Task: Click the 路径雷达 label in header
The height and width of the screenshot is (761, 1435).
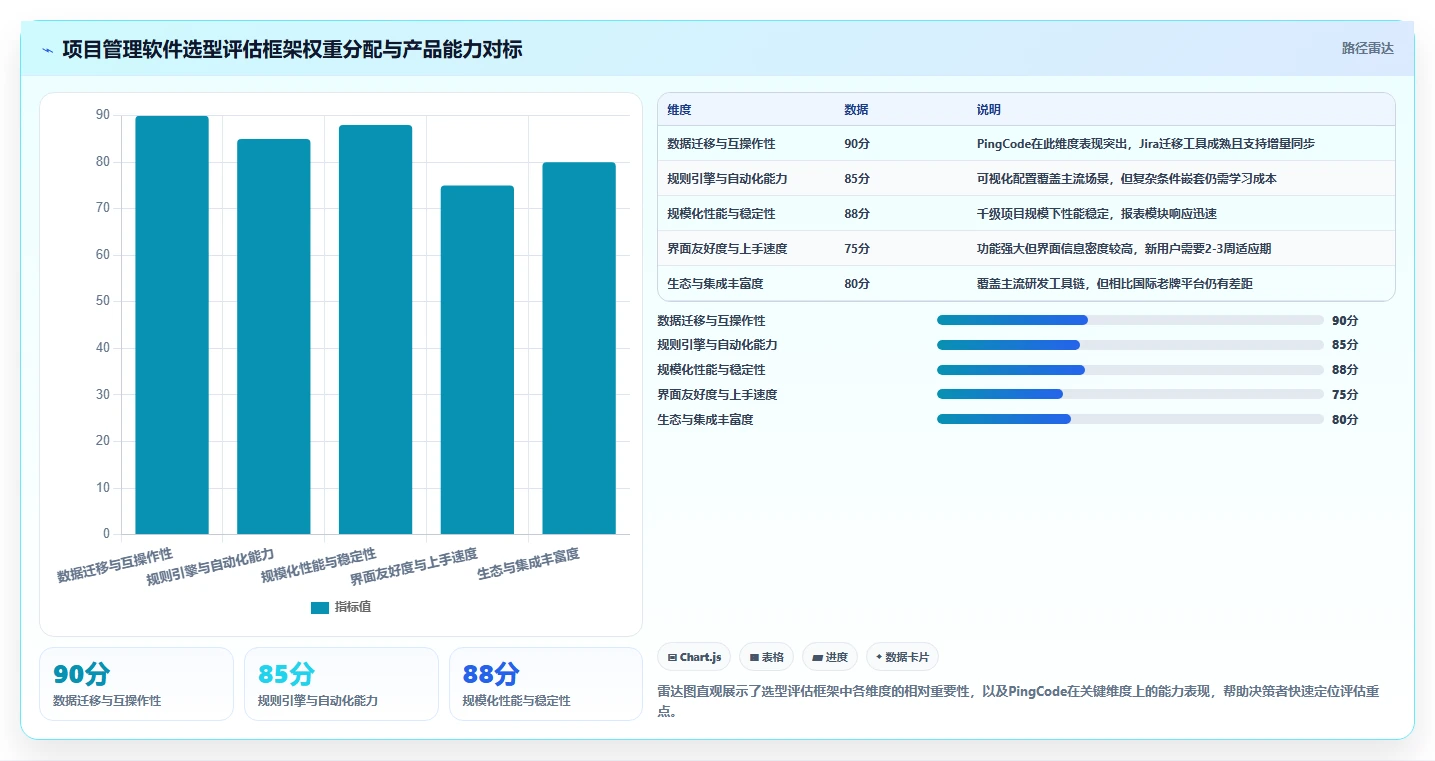Action: click(x=1367, y=48)
